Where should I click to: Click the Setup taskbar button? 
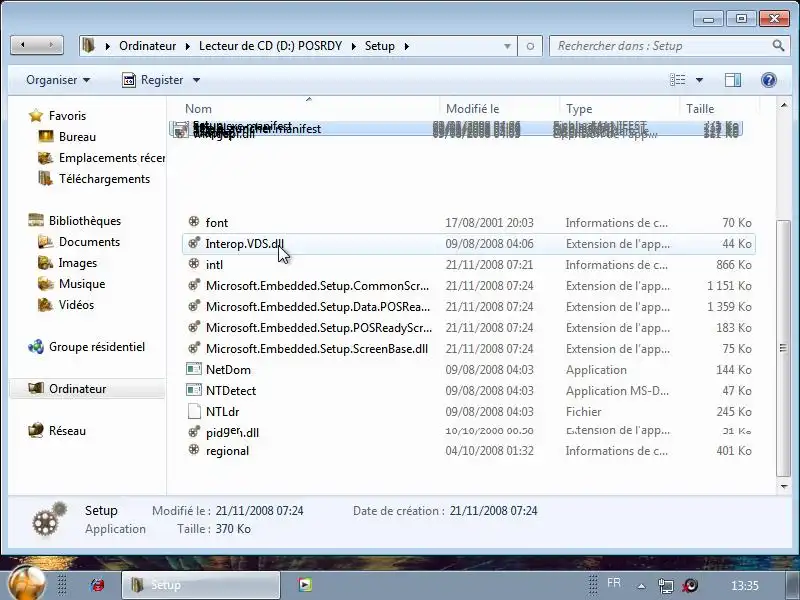pos(201,585)
